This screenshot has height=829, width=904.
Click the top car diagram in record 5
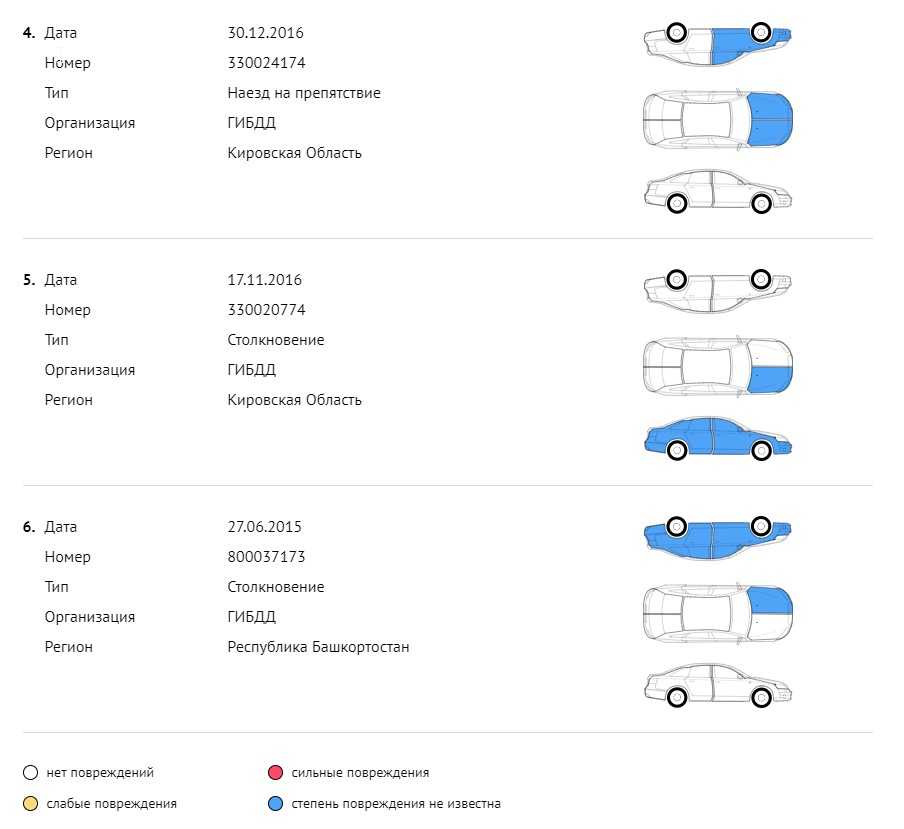tap(717, 289)
